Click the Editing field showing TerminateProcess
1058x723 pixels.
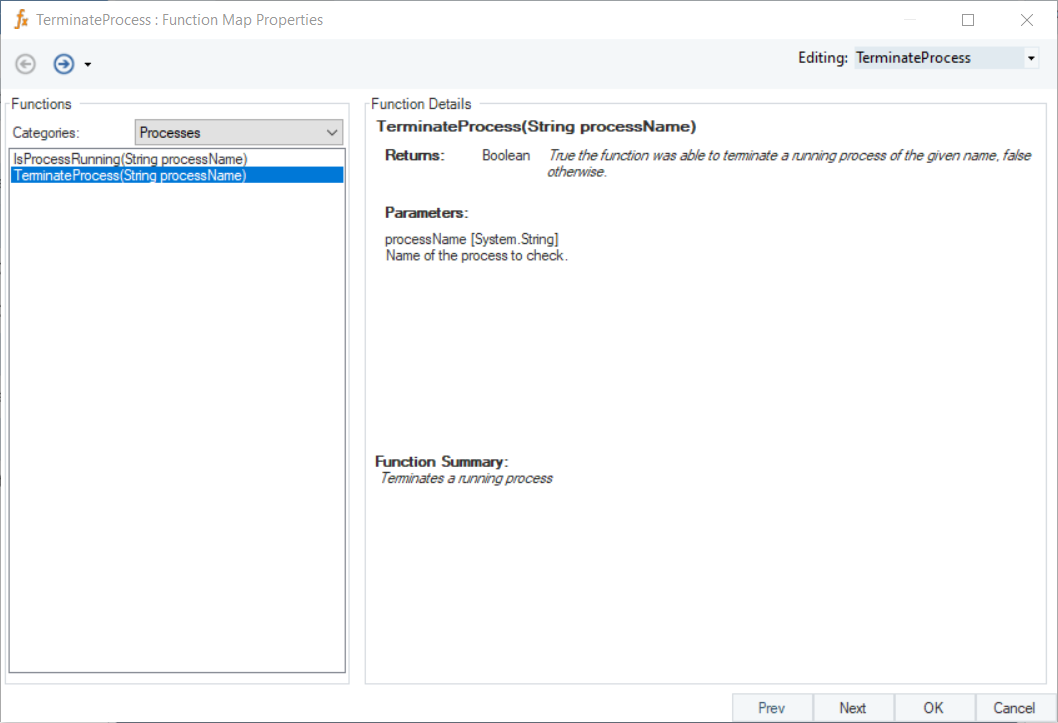(x=936, y=58)
